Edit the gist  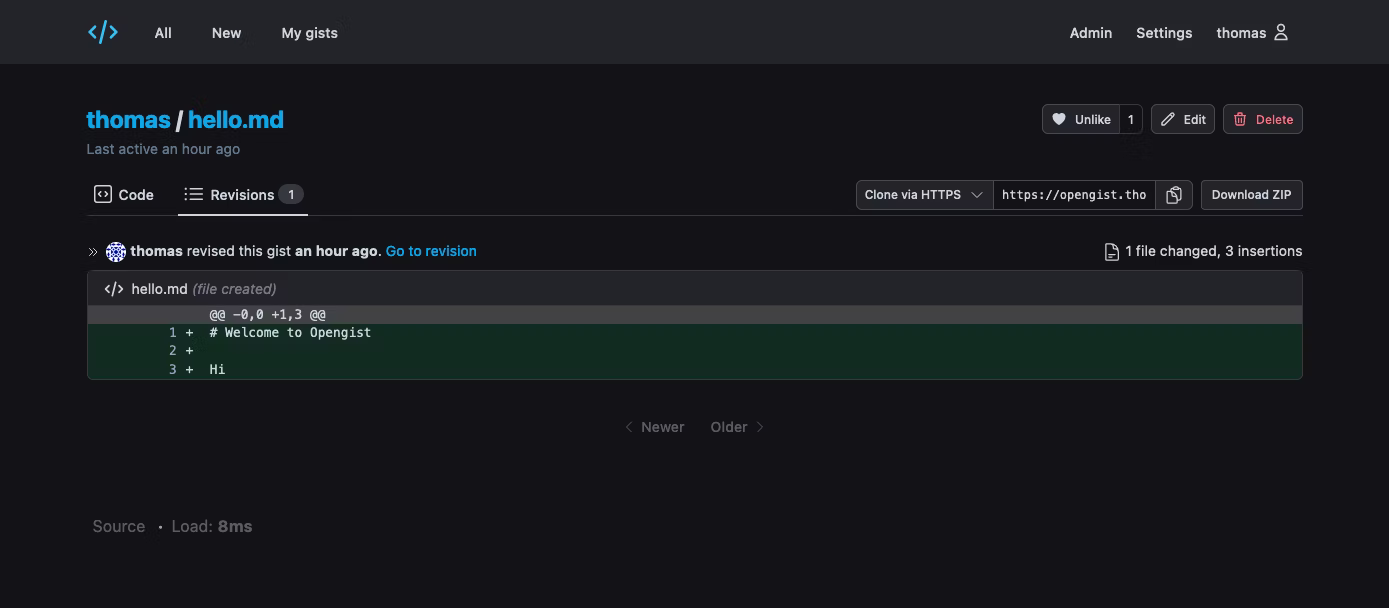(x=1183, y=119)
